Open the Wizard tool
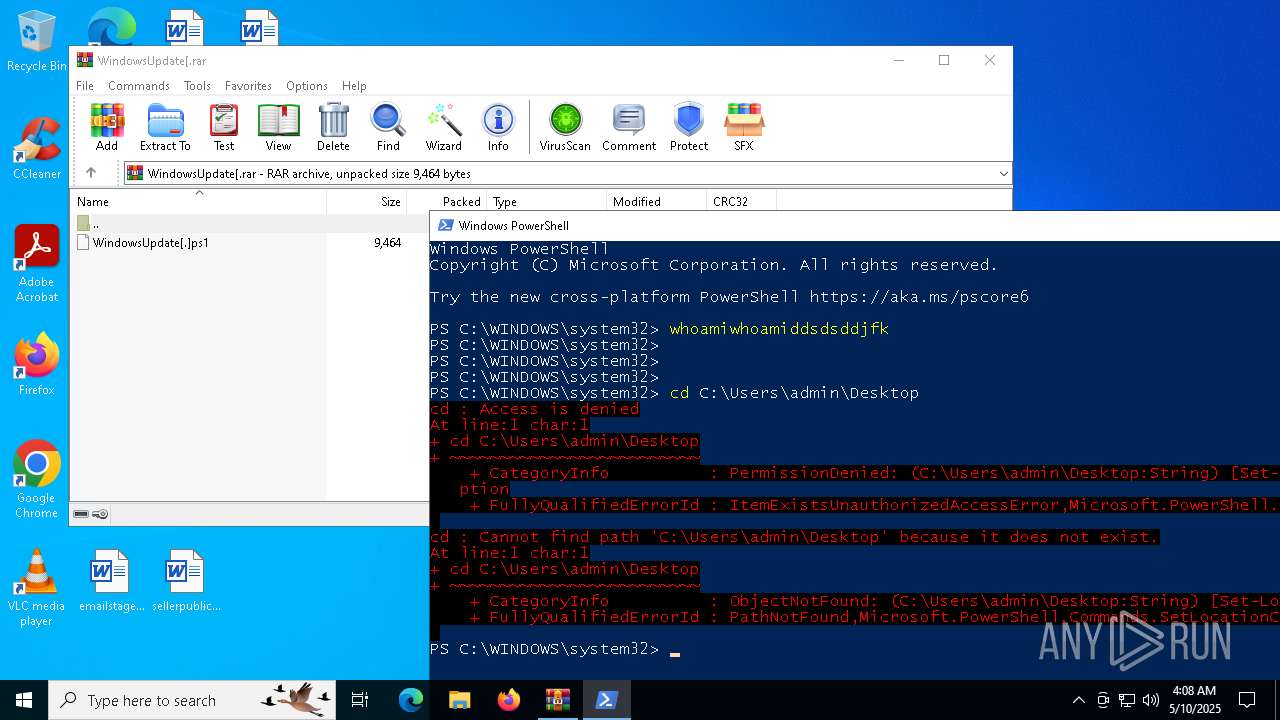 (x=443, y=127)
